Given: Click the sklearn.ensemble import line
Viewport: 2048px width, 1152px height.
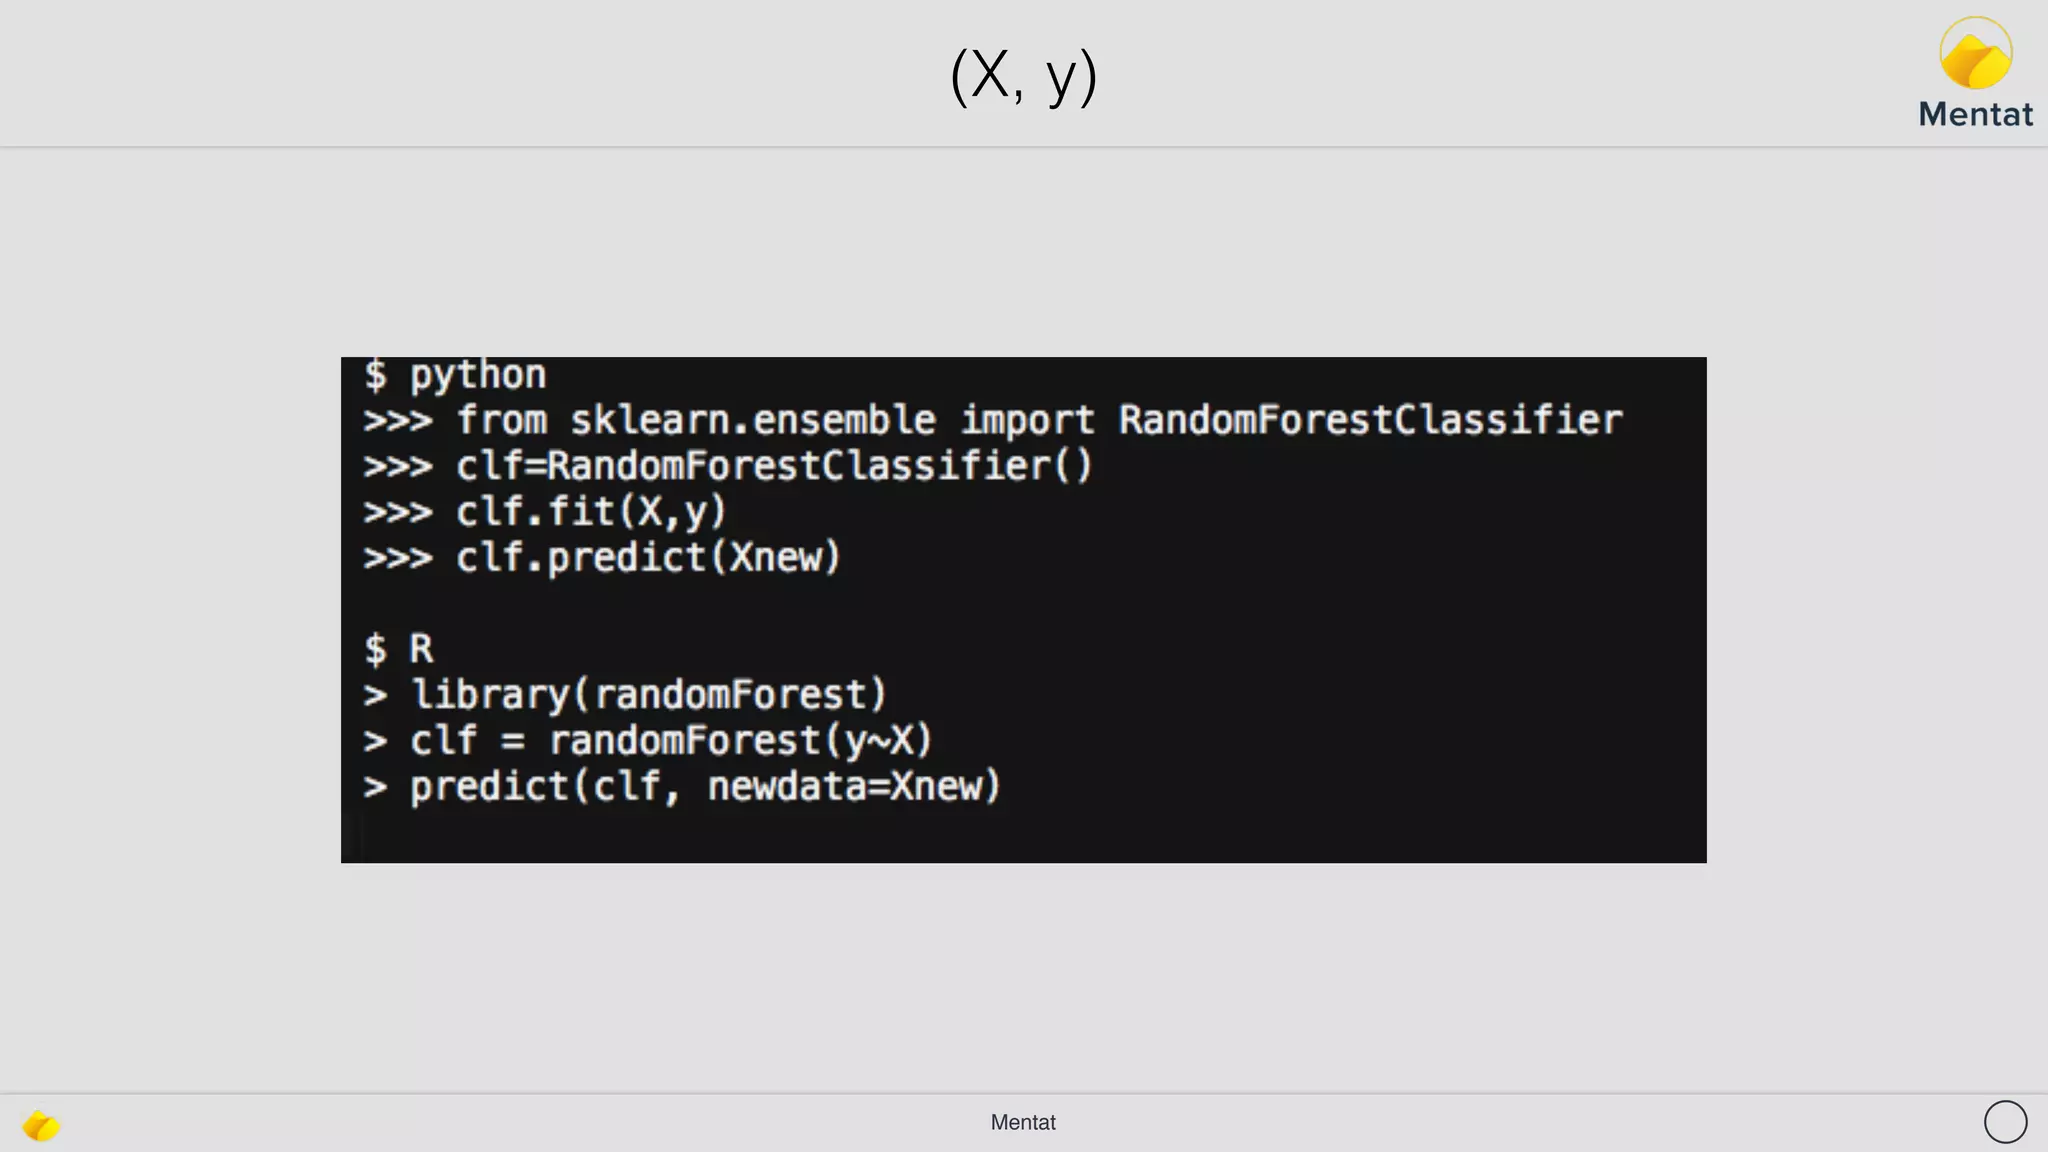Looking at the screenshot, I should click(x=993, y=420).
